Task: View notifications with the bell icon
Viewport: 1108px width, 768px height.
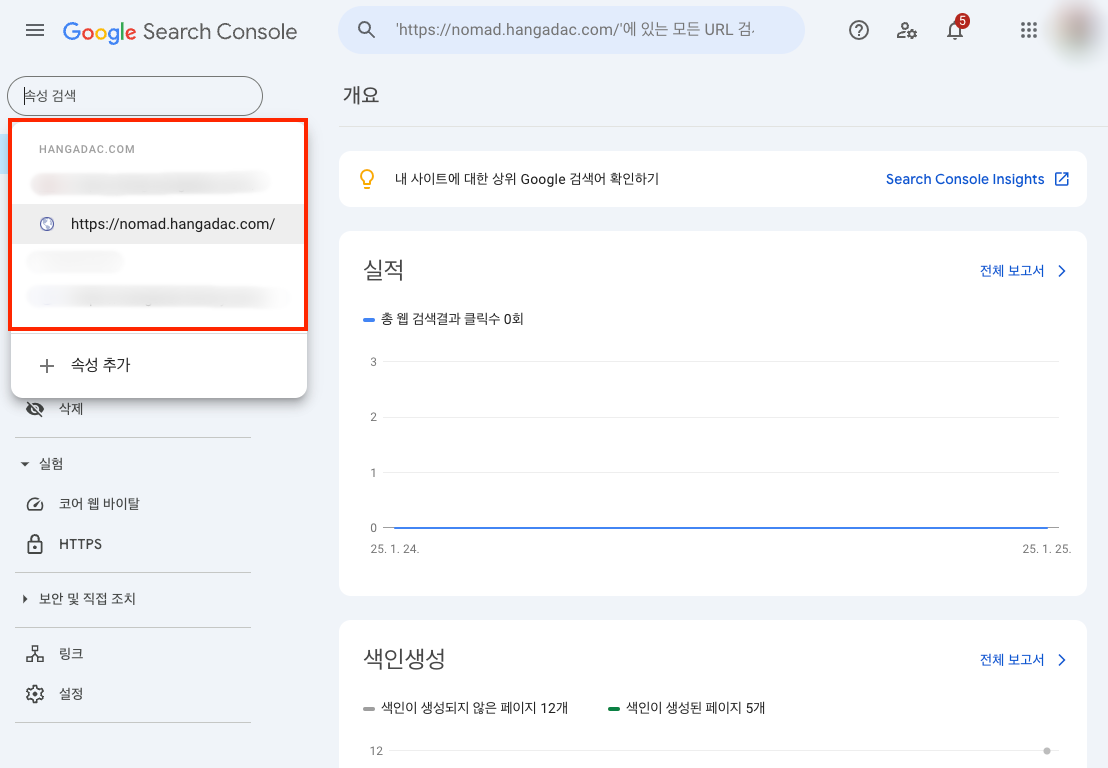Action: point(954,31)
